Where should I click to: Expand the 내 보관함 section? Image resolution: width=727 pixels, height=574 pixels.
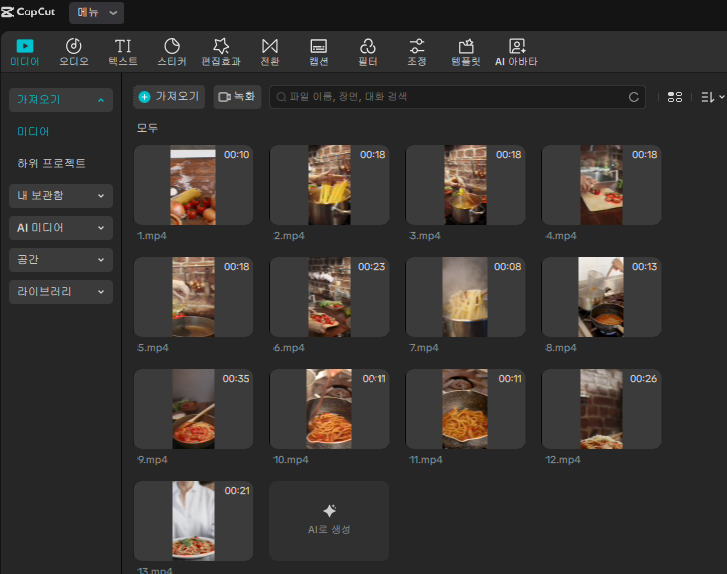click(61, 196)
